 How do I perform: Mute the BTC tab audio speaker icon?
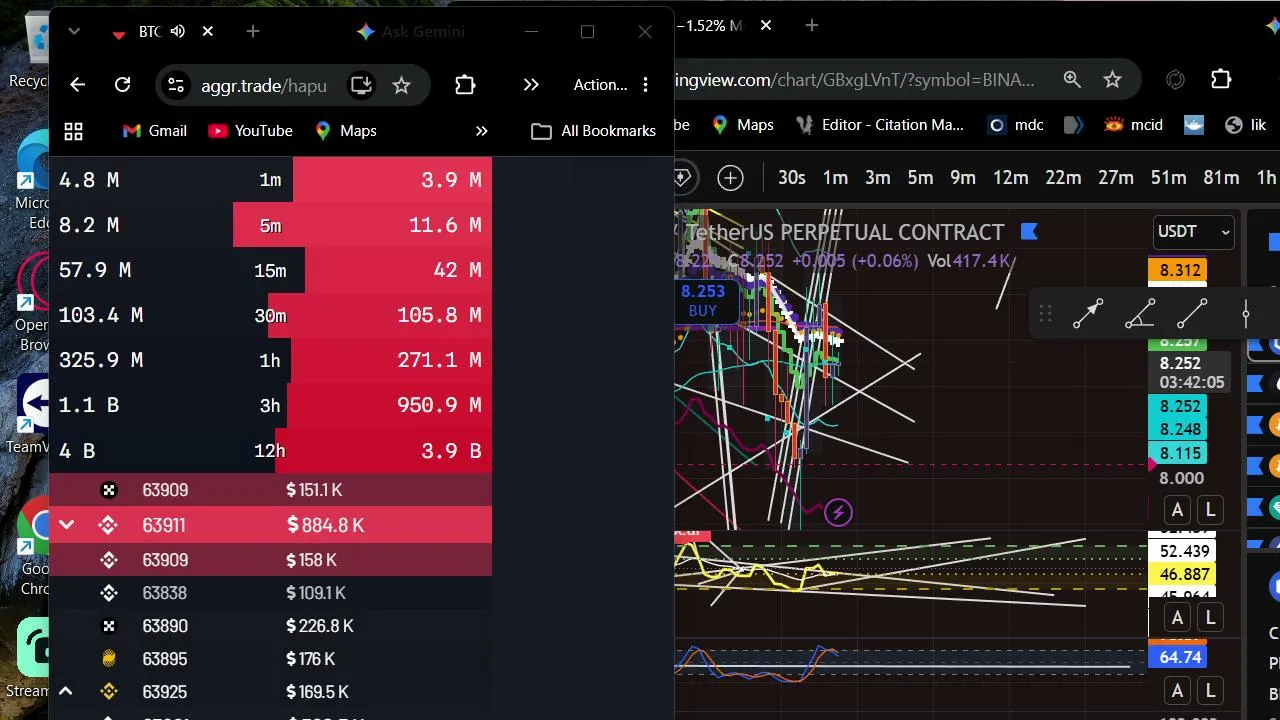[x=178, y=32]
